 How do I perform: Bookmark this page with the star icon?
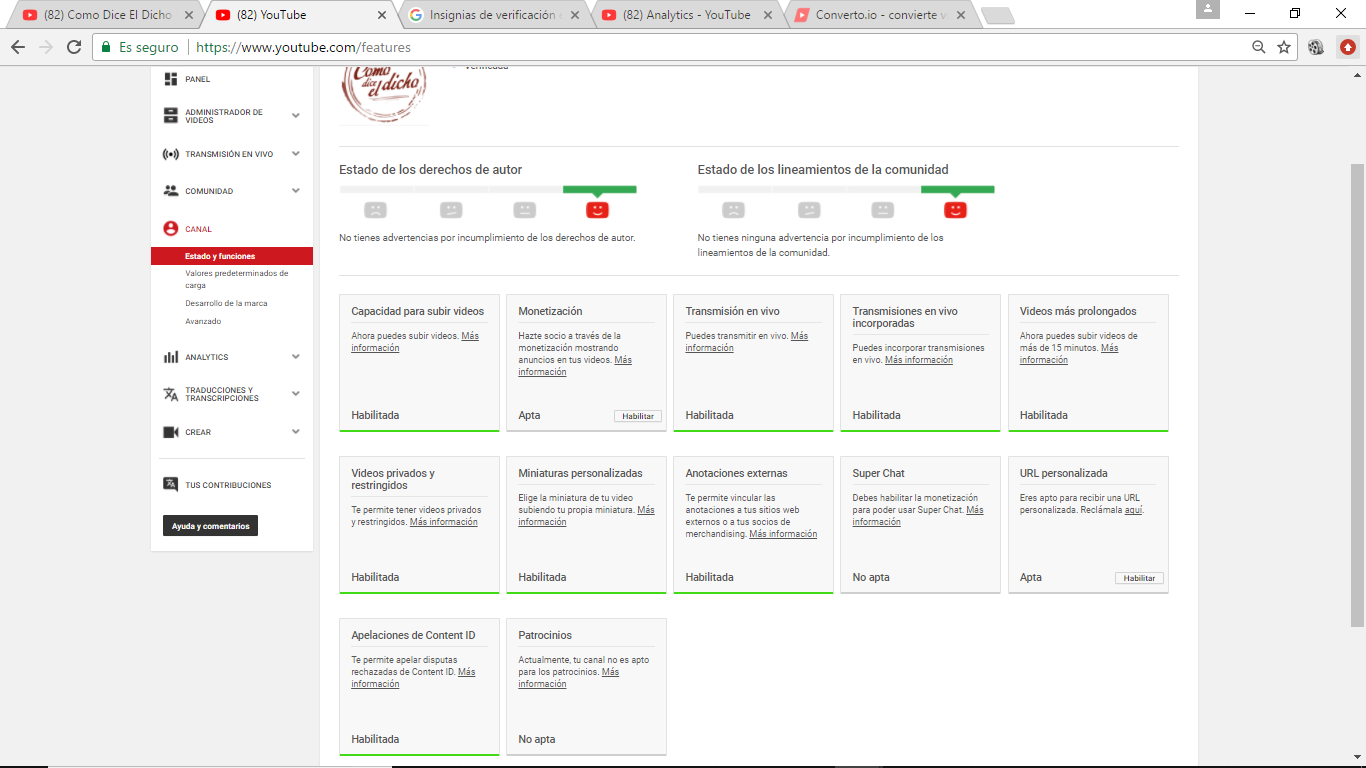1284,47
